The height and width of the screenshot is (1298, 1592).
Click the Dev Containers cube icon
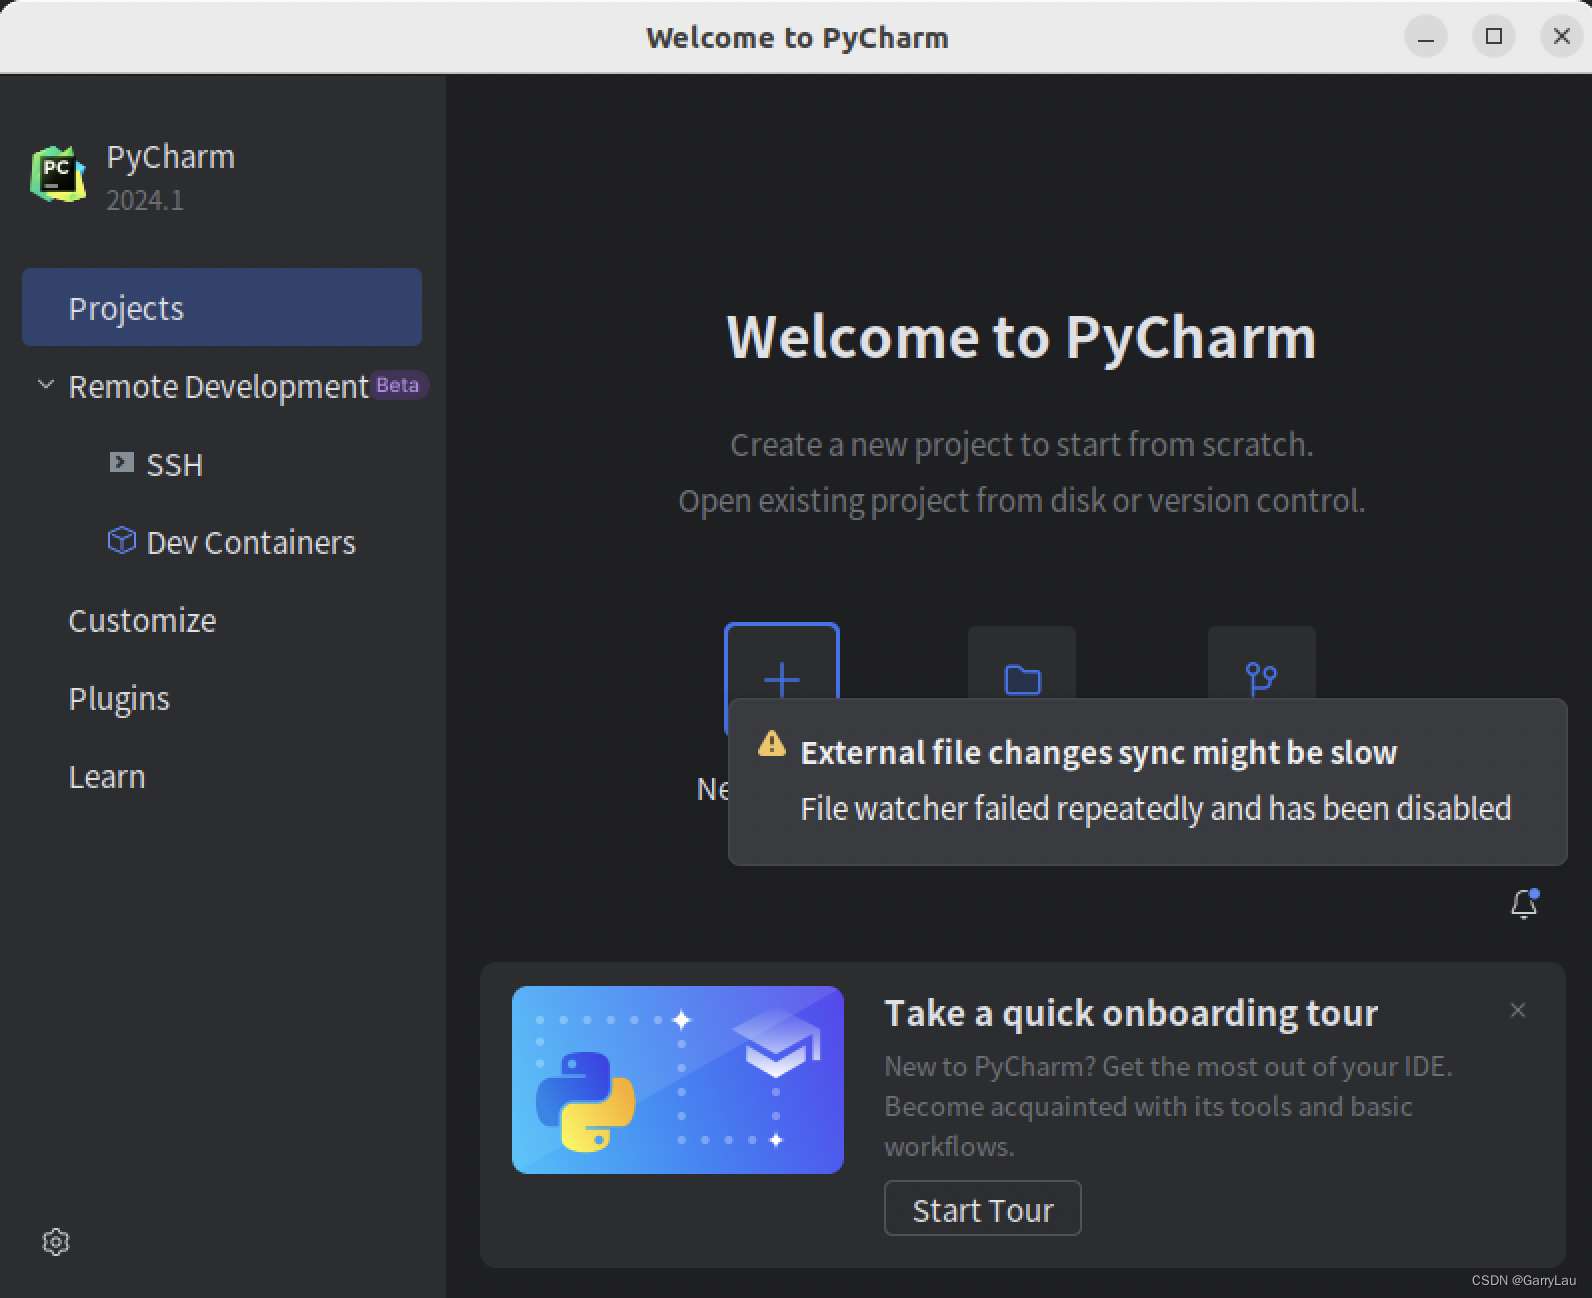click(121, 540)
